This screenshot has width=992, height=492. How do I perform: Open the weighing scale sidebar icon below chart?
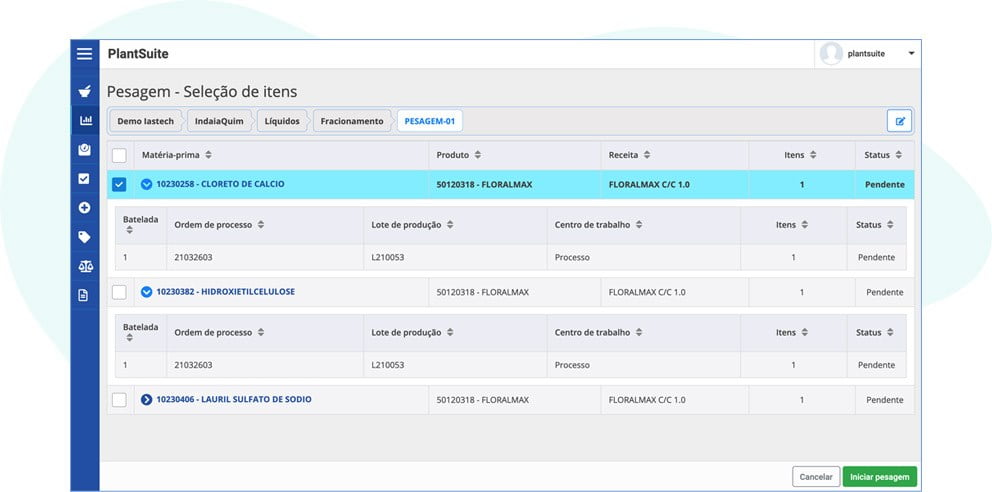pos(84,150)
